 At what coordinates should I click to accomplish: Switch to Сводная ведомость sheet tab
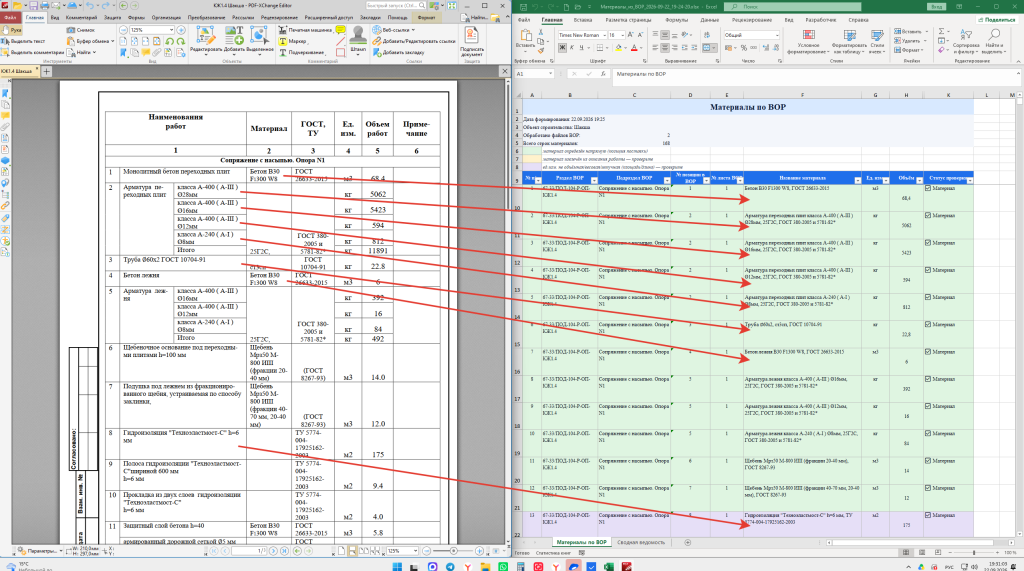coord(641,542)
